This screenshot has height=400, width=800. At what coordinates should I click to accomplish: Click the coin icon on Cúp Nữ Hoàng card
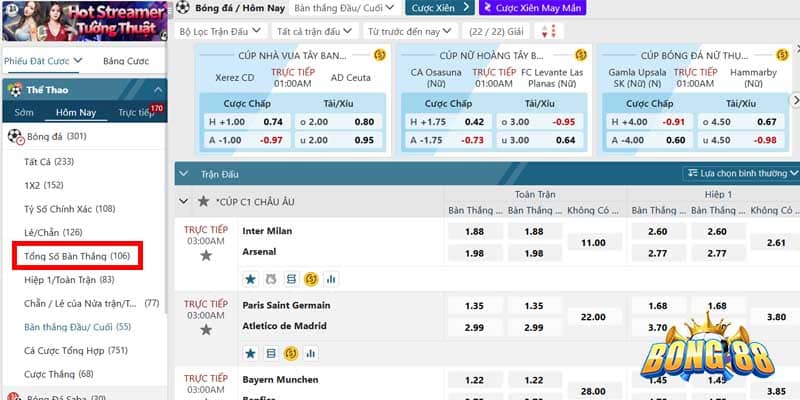point(581,55)
